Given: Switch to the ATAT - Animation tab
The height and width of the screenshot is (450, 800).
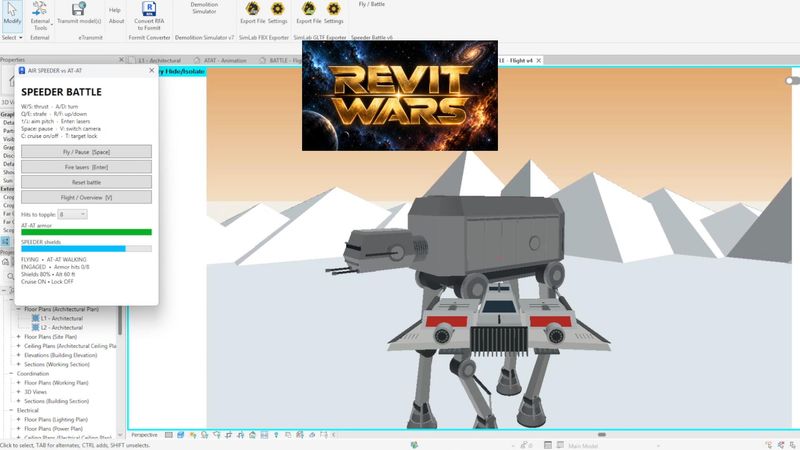Looking at the screenshot, I should pyautogui.click(x=220, y=60).
